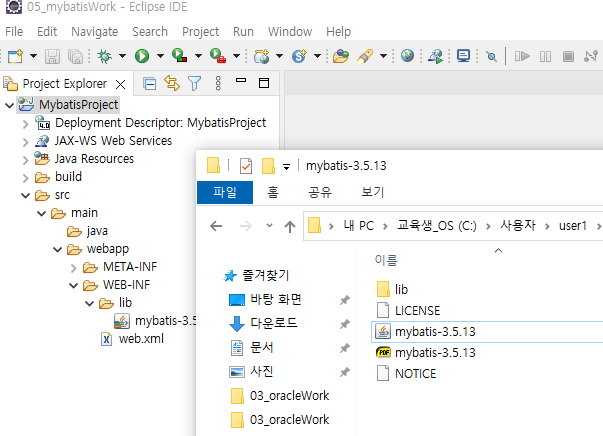Close the Project Explorer tab
Screen dimensions: 603x436
[120, 84]
